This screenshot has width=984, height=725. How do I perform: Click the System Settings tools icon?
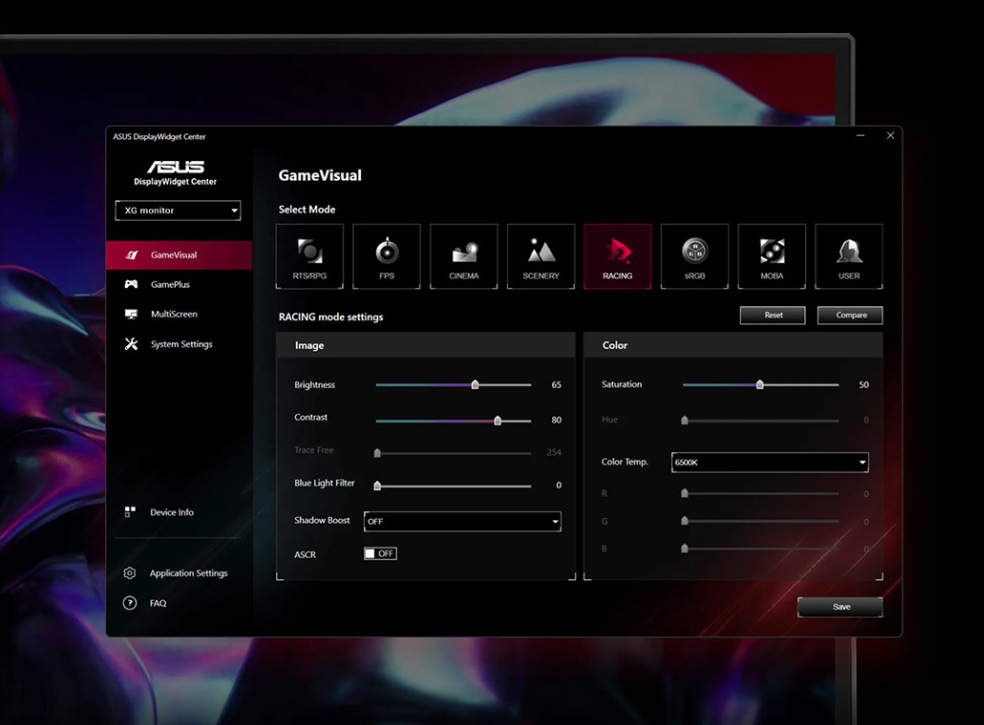tap(131, 343)
